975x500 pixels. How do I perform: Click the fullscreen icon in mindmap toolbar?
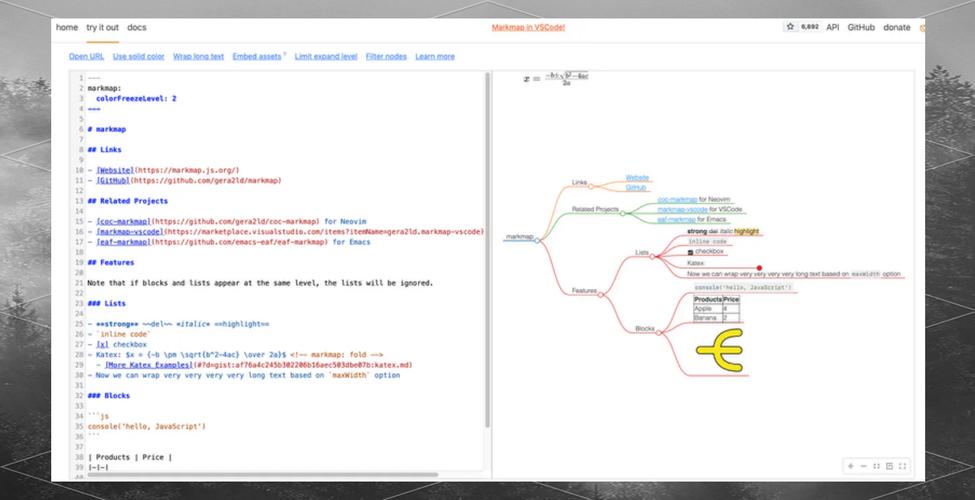(902, 466)
